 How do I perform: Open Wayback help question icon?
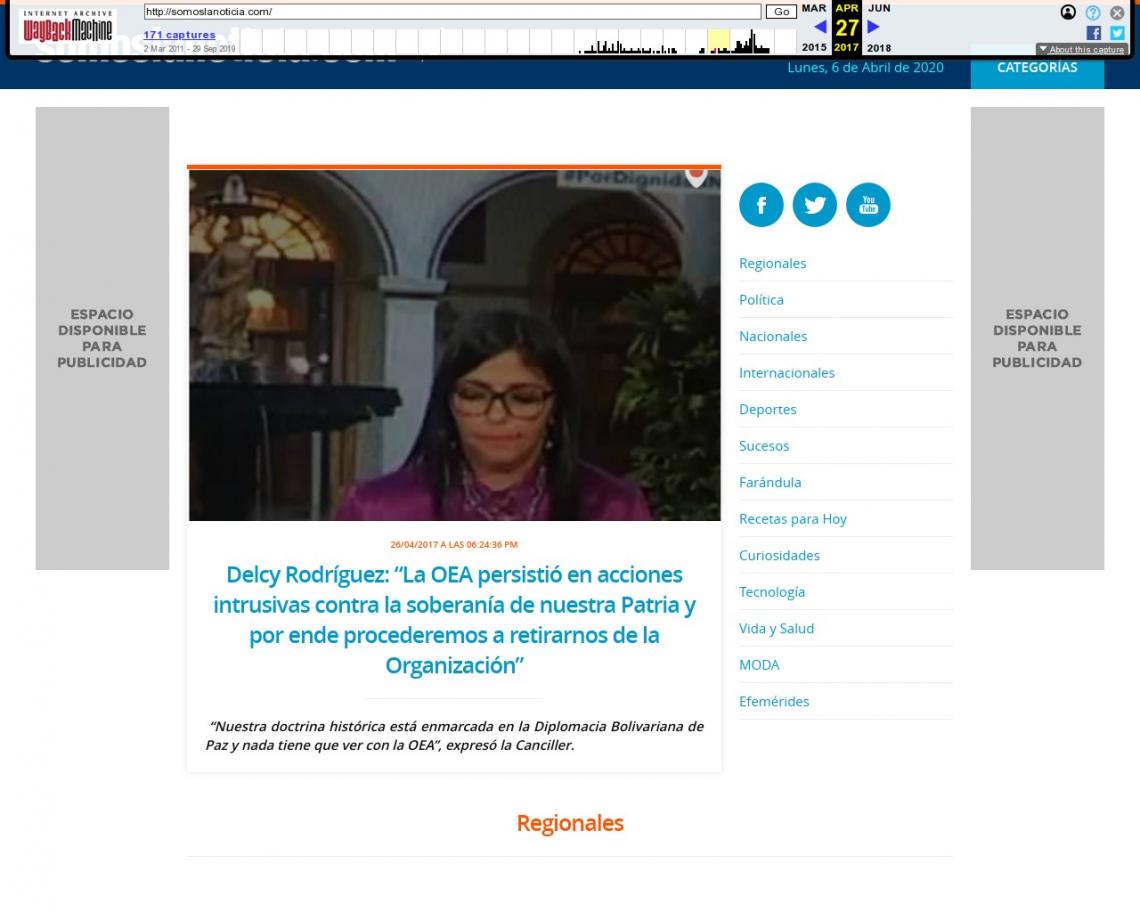pos(1093,12)
